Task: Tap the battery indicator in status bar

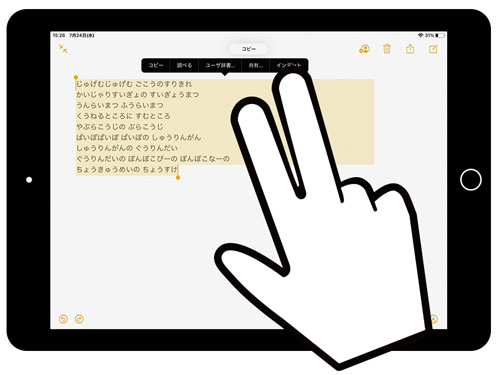Action: pyautogui.click(x=440, y=35)
